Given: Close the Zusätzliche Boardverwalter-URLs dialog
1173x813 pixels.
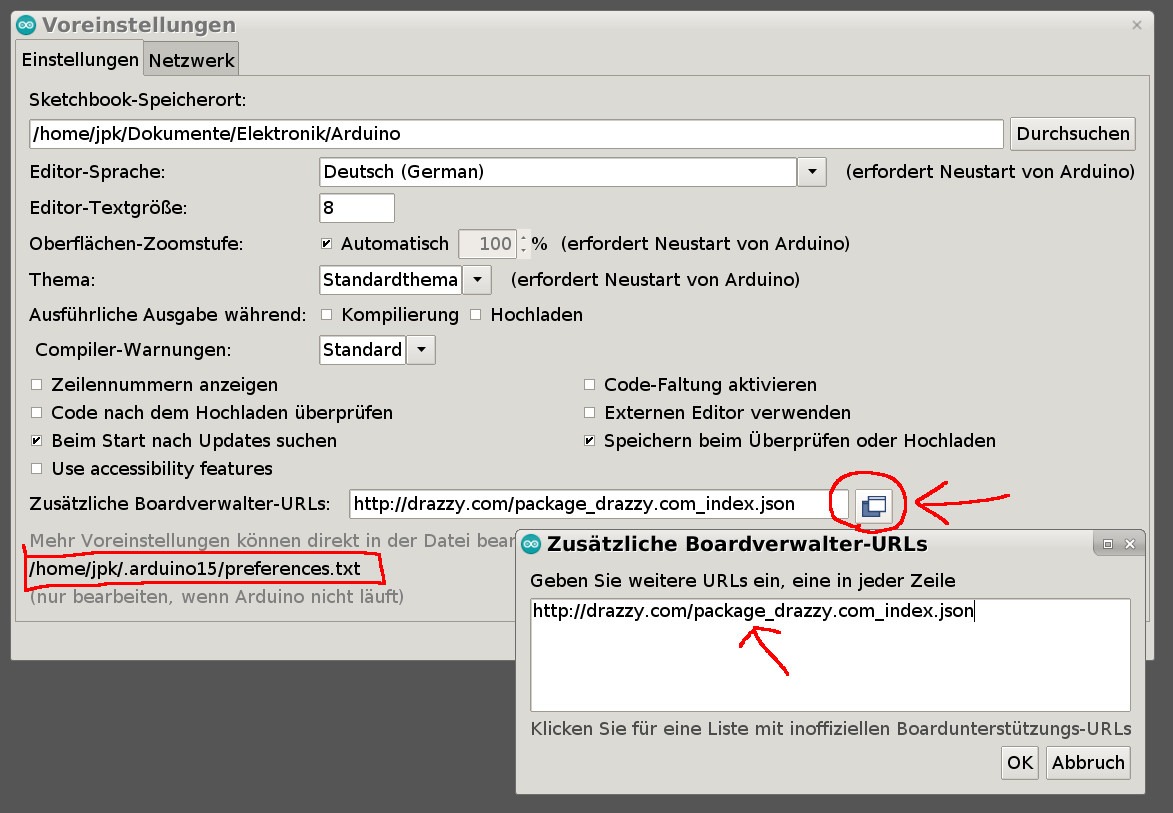Looking at the screenshot, I should [x=1130, y=544].
